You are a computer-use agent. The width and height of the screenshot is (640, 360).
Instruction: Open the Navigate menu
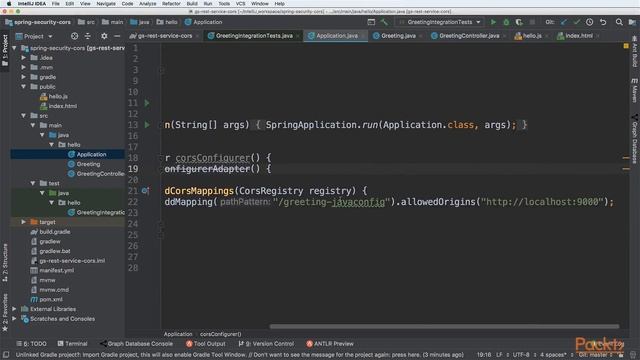point(106,4)
